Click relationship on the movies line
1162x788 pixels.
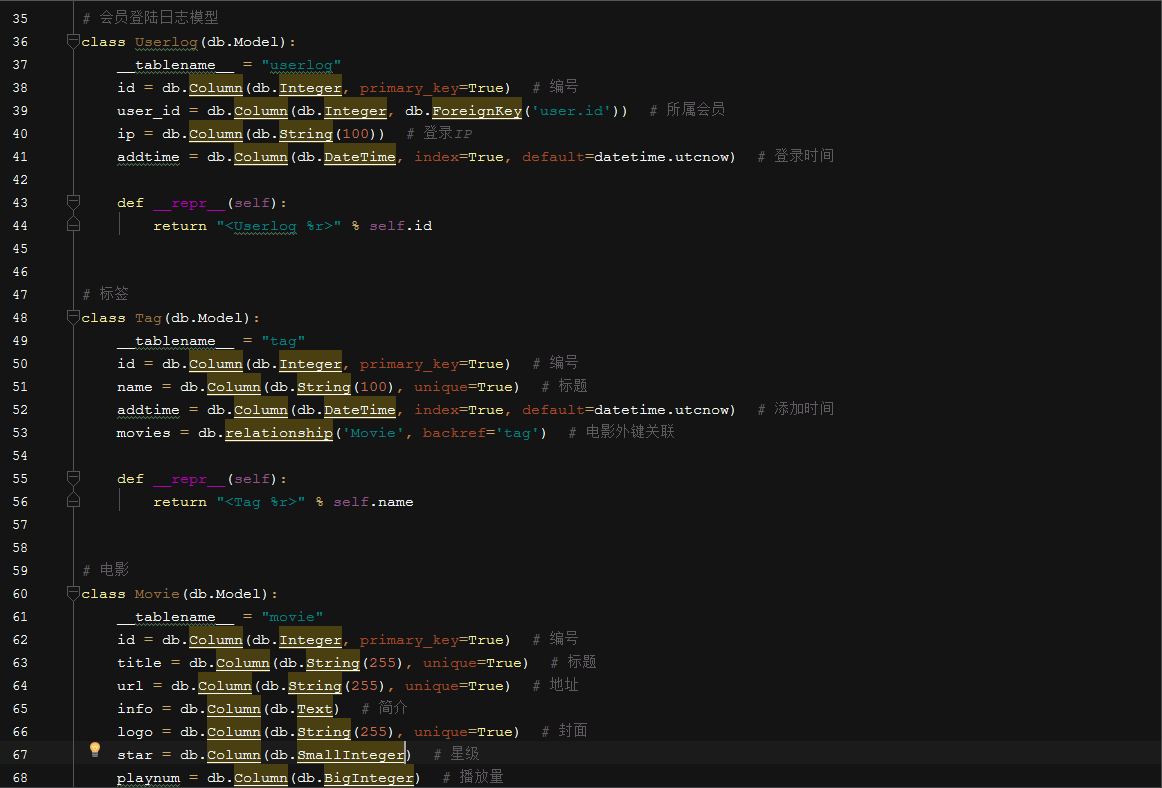279,433
